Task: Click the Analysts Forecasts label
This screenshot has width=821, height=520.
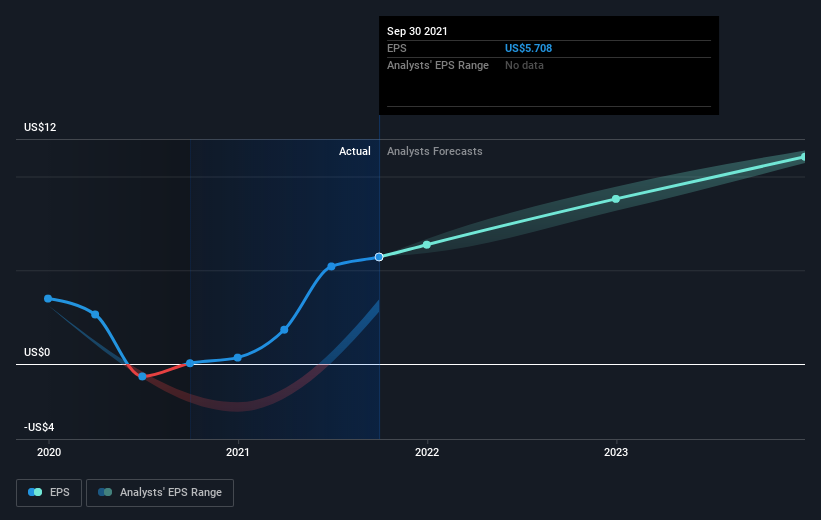Action: 435,151
